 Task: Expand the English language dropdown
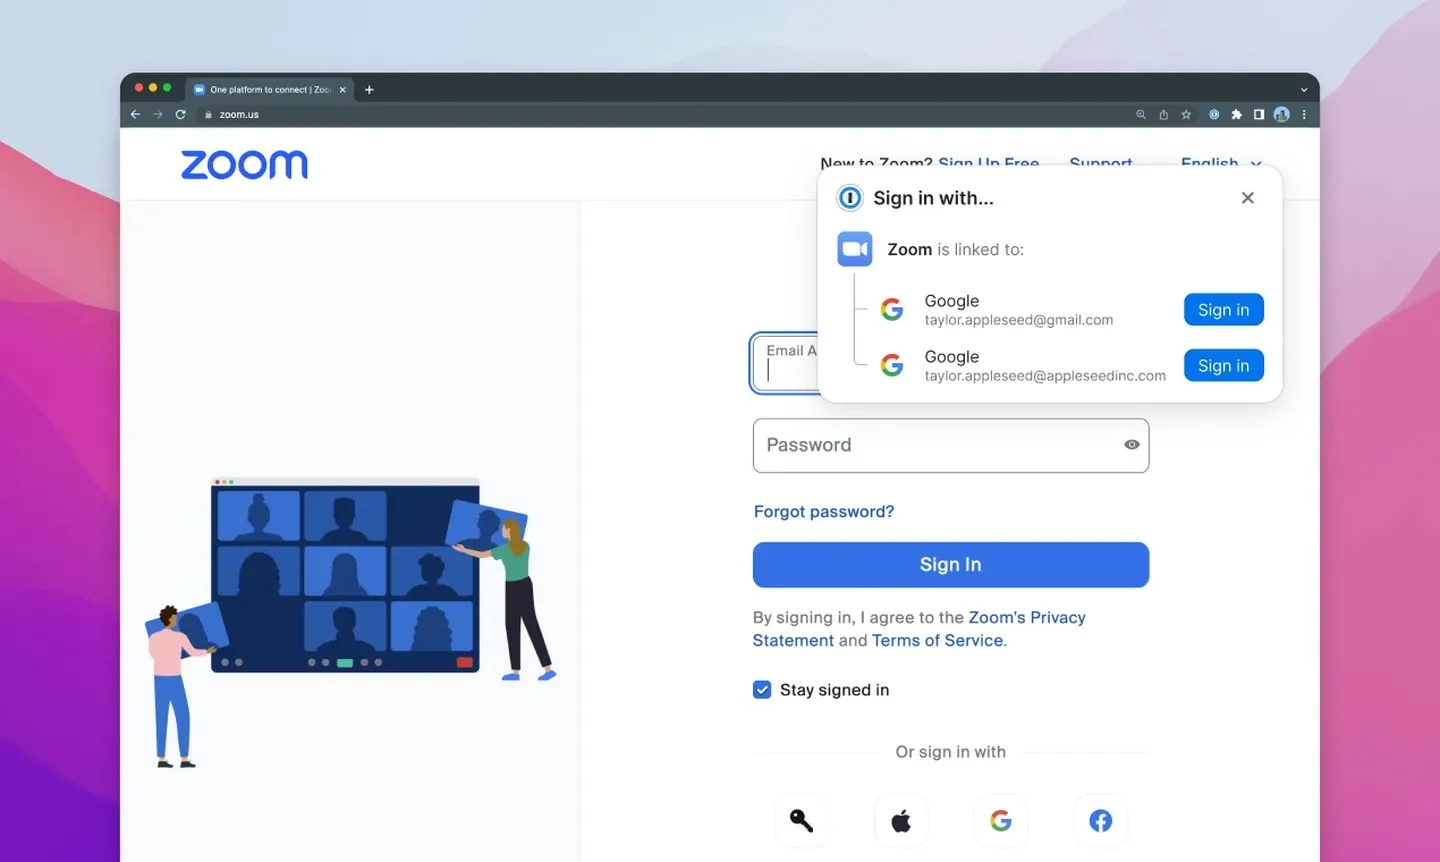coord(1221,162)
